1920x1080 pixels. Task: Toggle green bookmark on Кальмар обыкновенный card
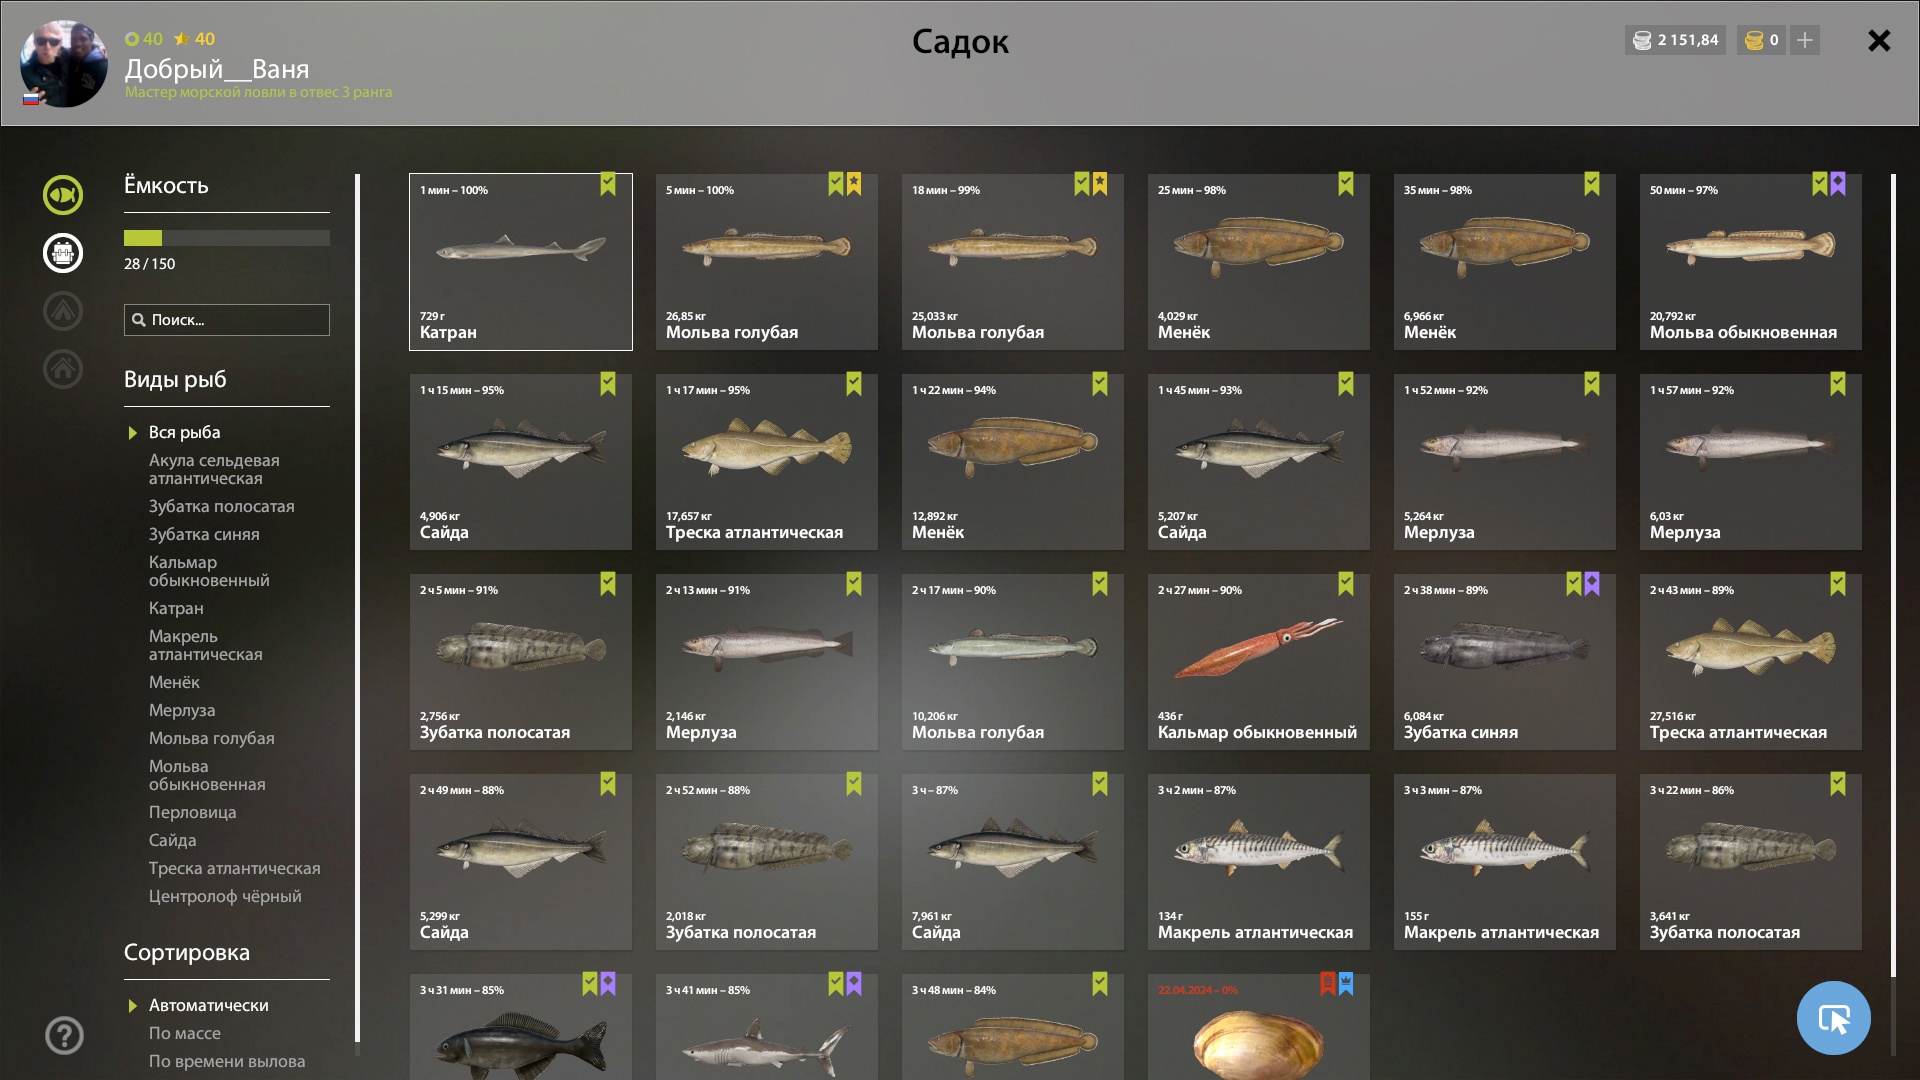pos(1346,584)
